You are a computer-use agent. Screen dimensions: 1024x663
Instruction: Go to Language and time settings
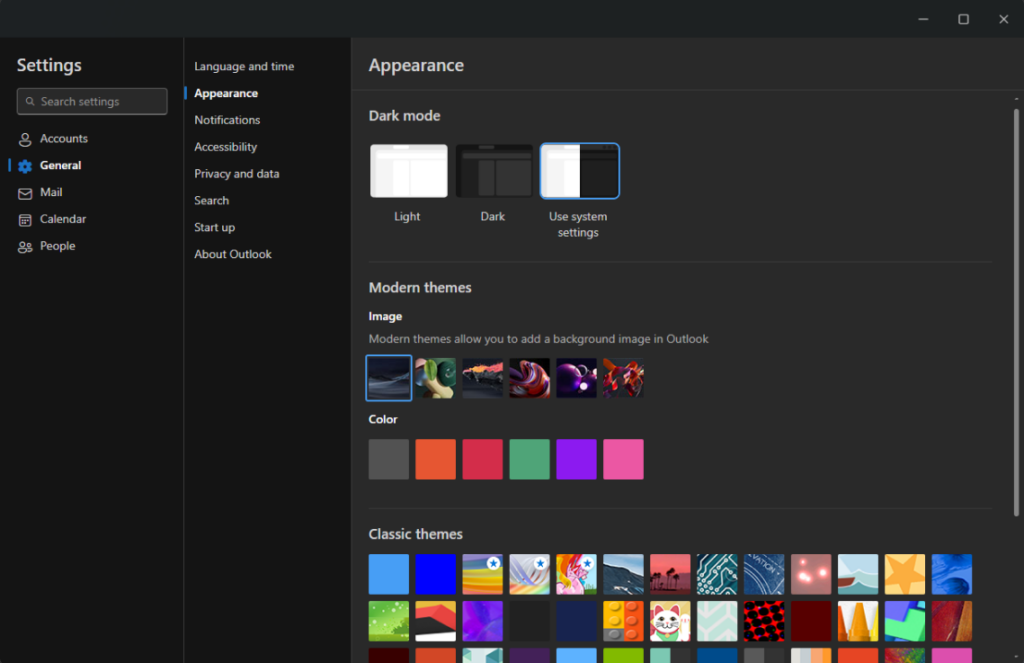click(x=244, y=66)
